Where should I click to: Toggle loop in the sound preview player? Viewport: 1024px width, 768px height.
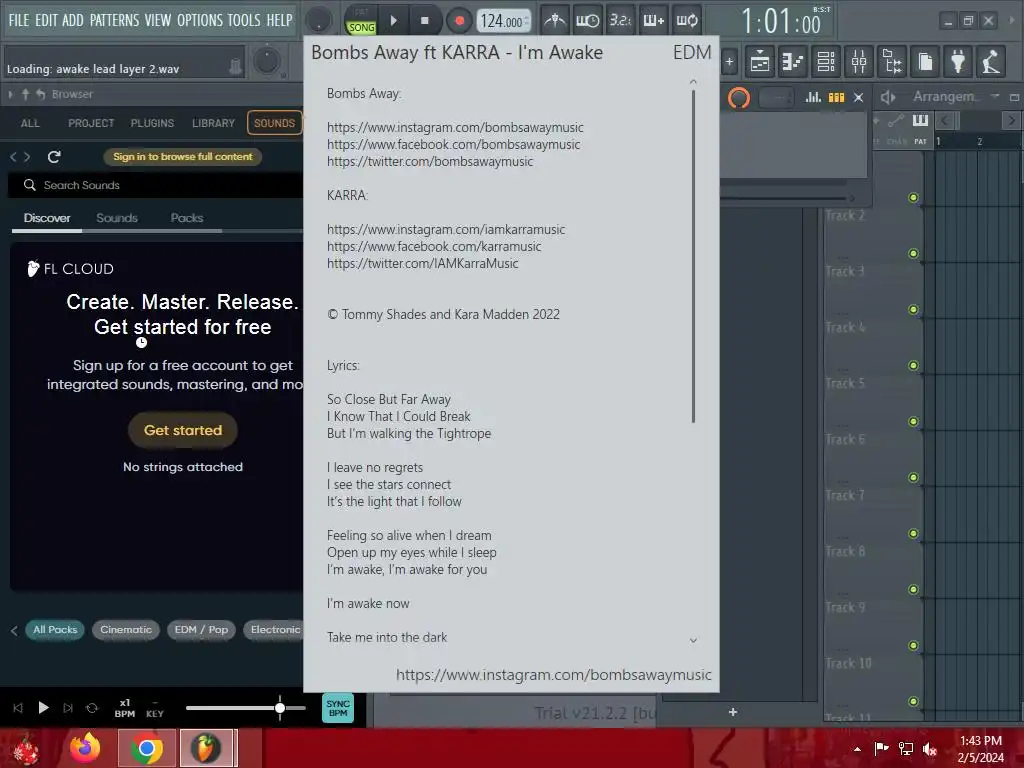pyautogui.click(x=92, y=708)
